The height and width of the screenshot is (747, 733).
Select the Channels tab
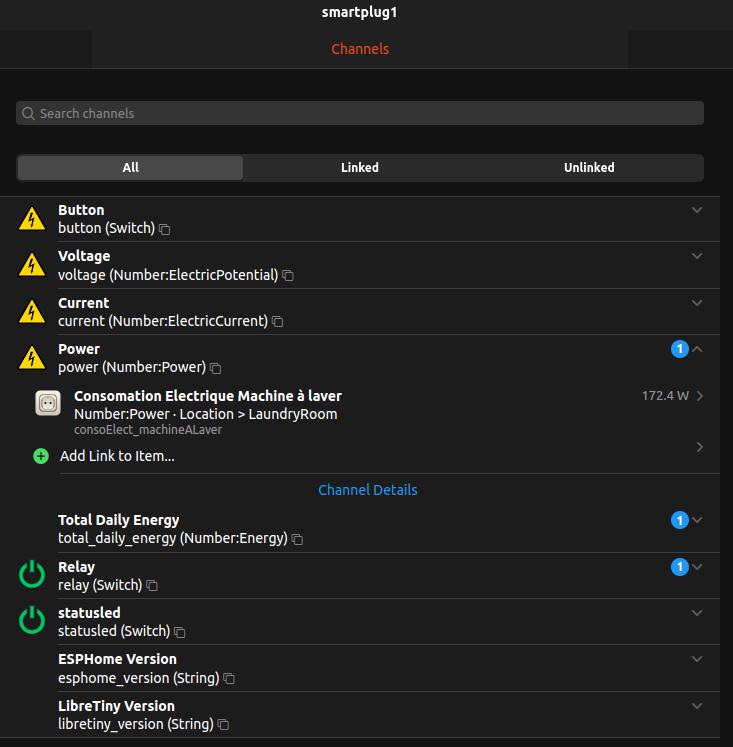(x=360, y=49)
